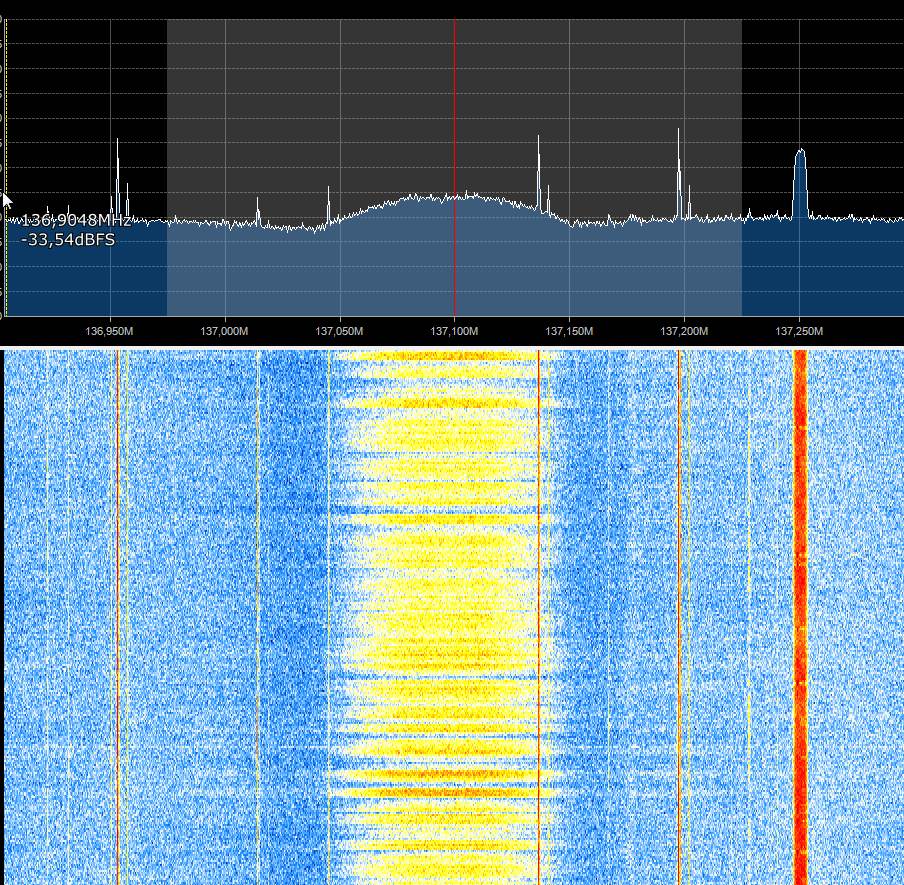Click the thick red carrier band in waterfall
Image resolution: width=904 pixels, height=885 pixels.
click(x=800, y=617)
